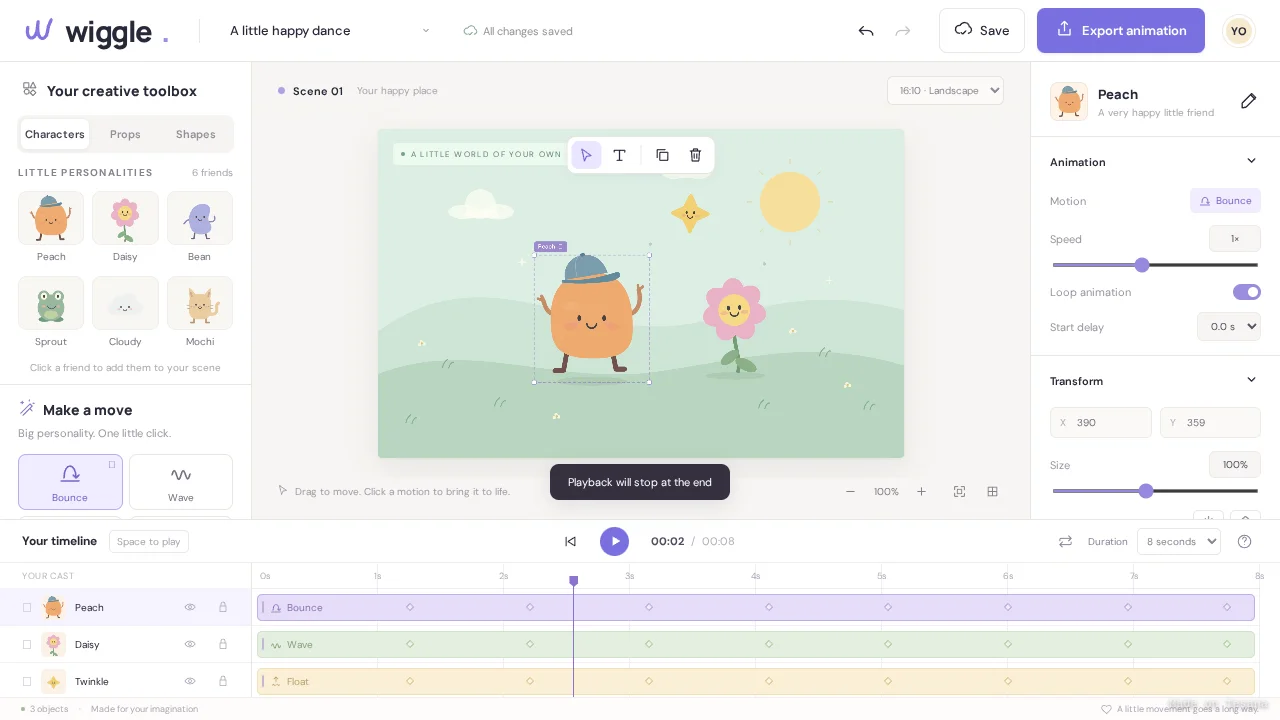Switch to the Characters tab
Image resolution: width=1280 pixels, height=720 pixels.
55,134
